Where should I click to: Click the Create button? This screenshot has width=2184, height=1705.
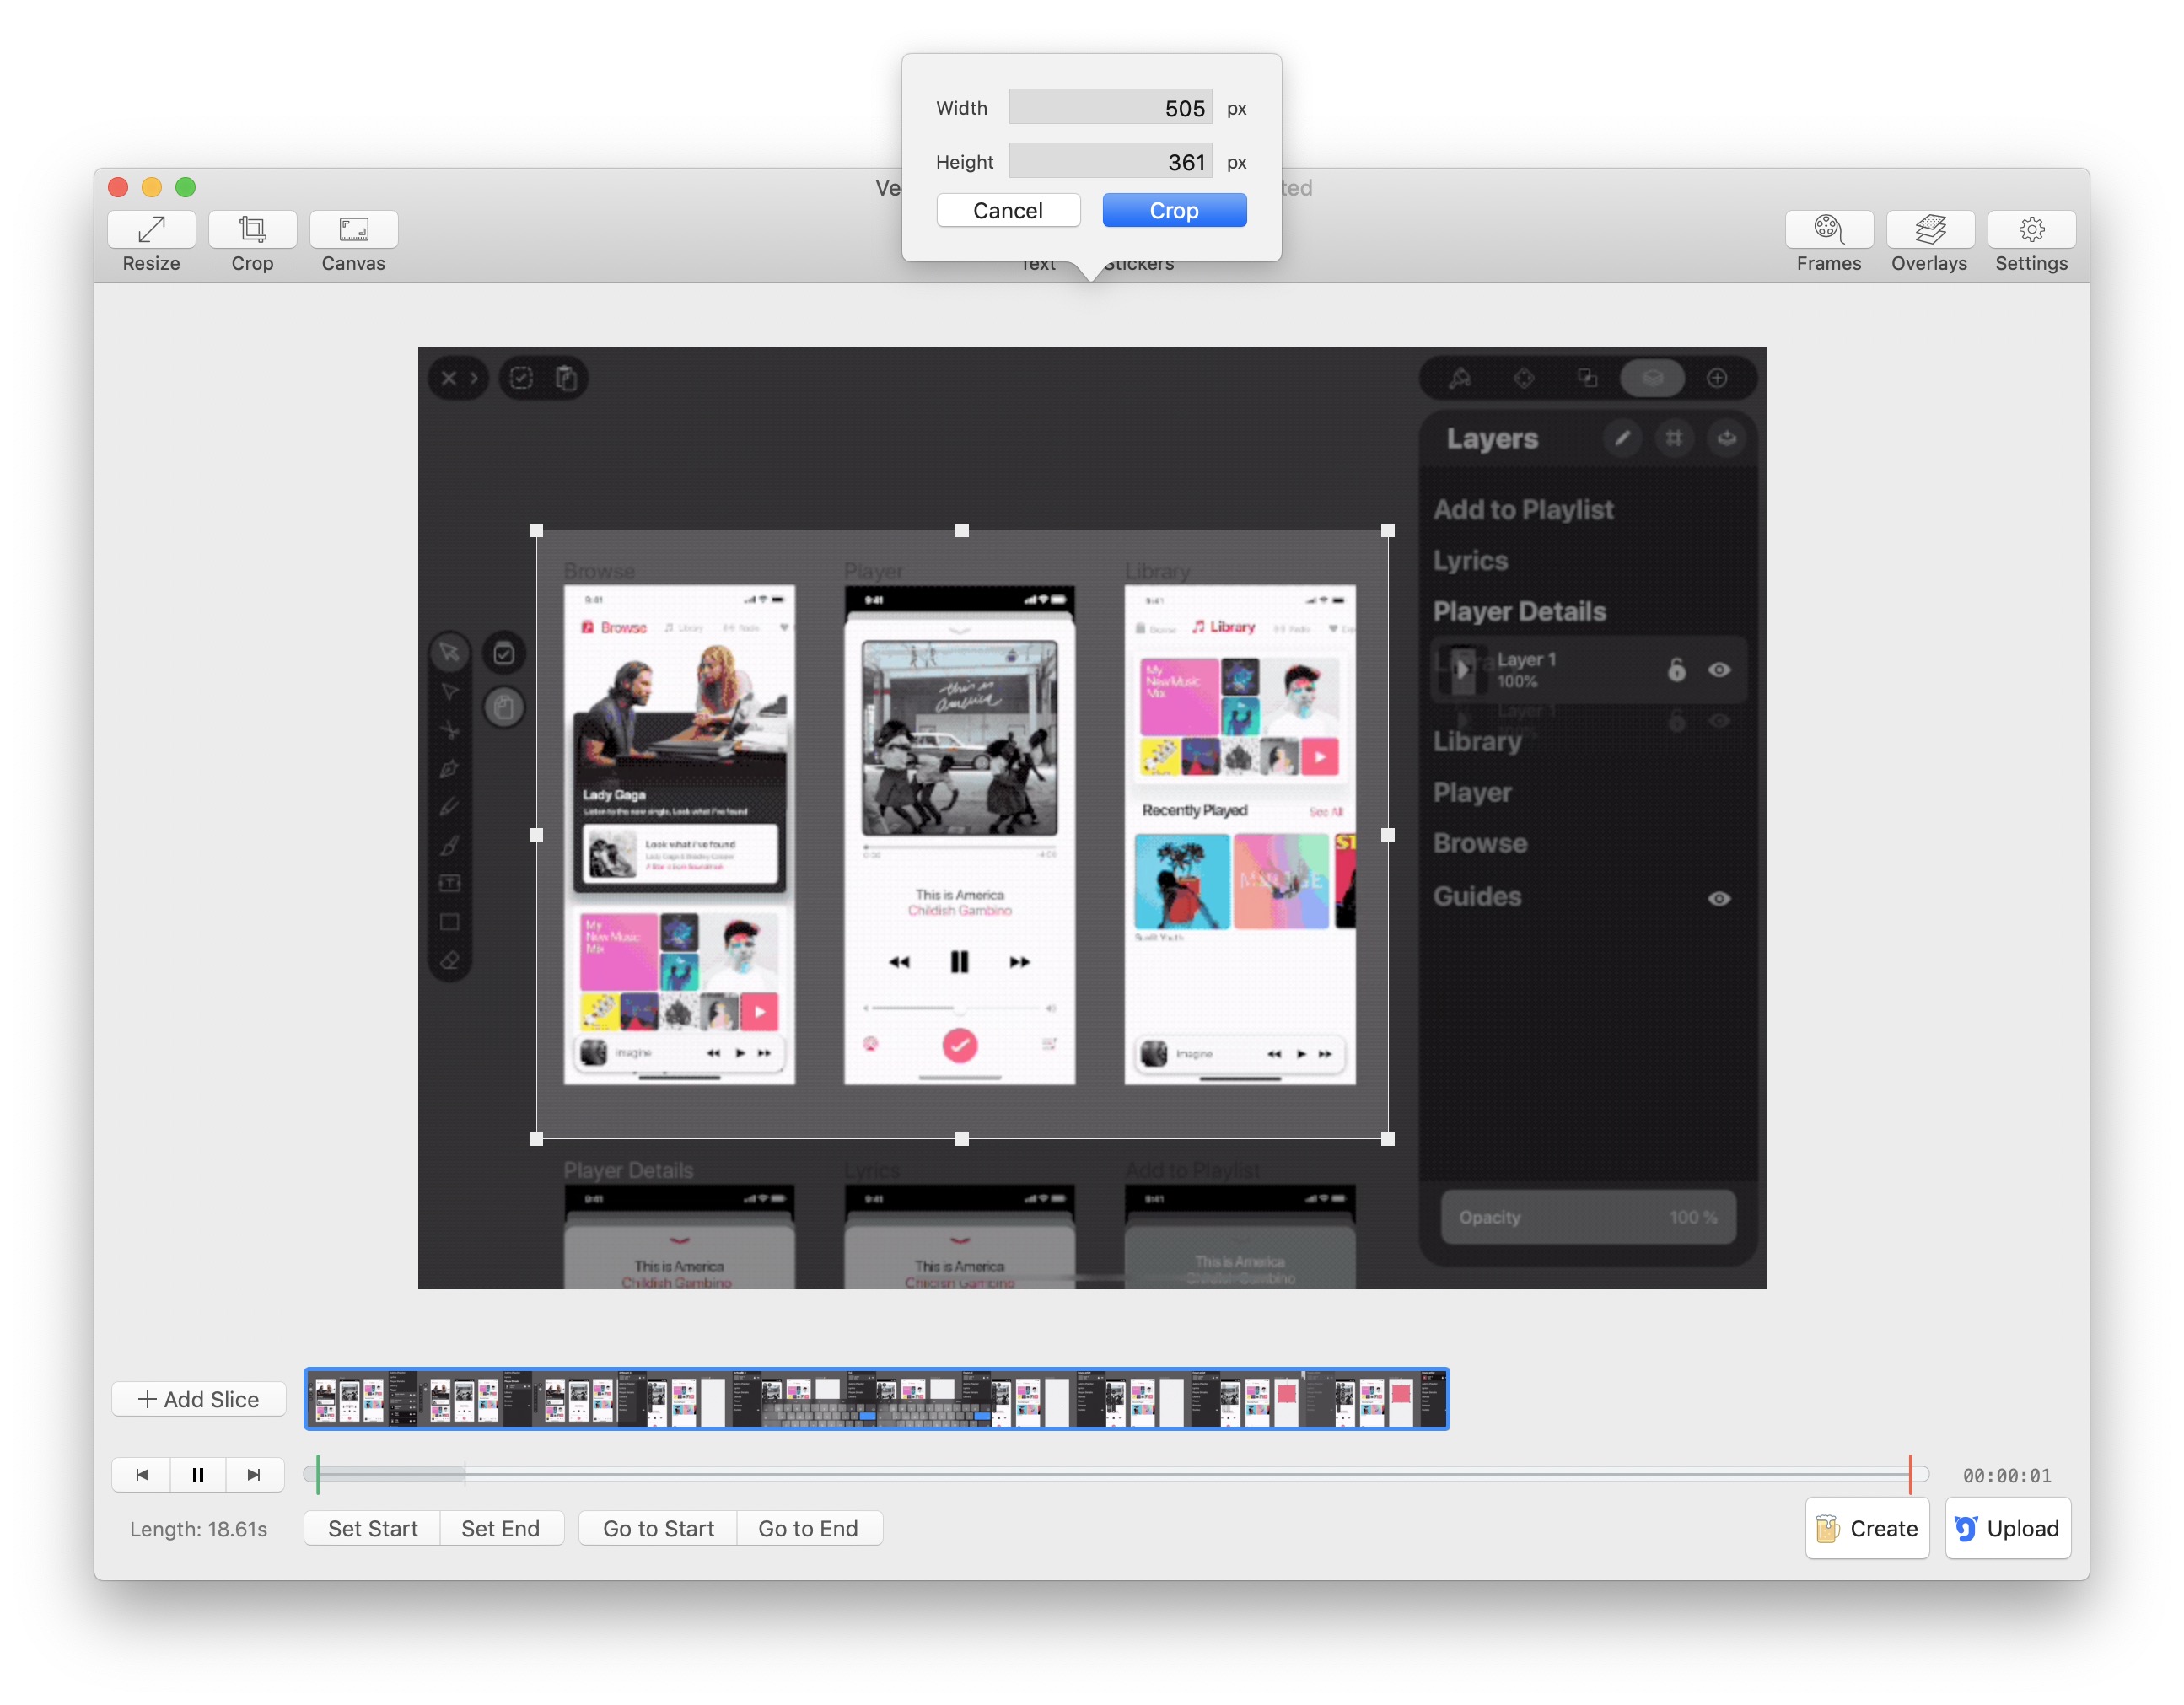tap(1866, 1528)
